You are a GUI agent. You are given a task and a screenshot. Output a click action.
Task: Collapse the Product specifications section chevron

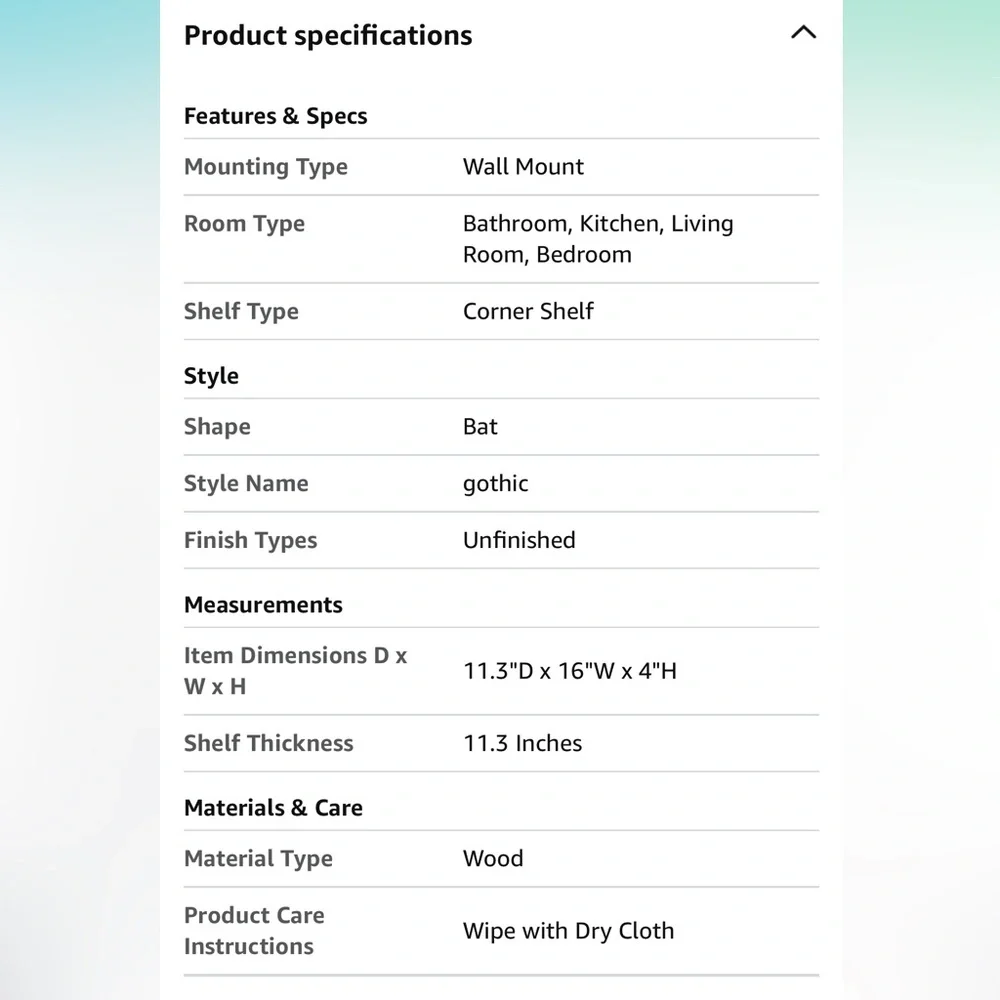(804, 33)
